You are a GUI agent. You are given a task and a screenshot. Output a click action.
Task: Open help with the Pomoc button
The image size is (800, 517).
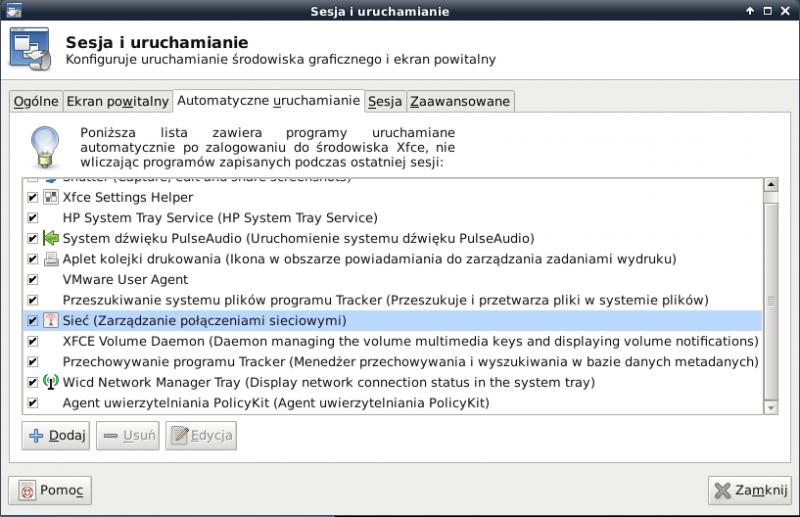(51, 490)
